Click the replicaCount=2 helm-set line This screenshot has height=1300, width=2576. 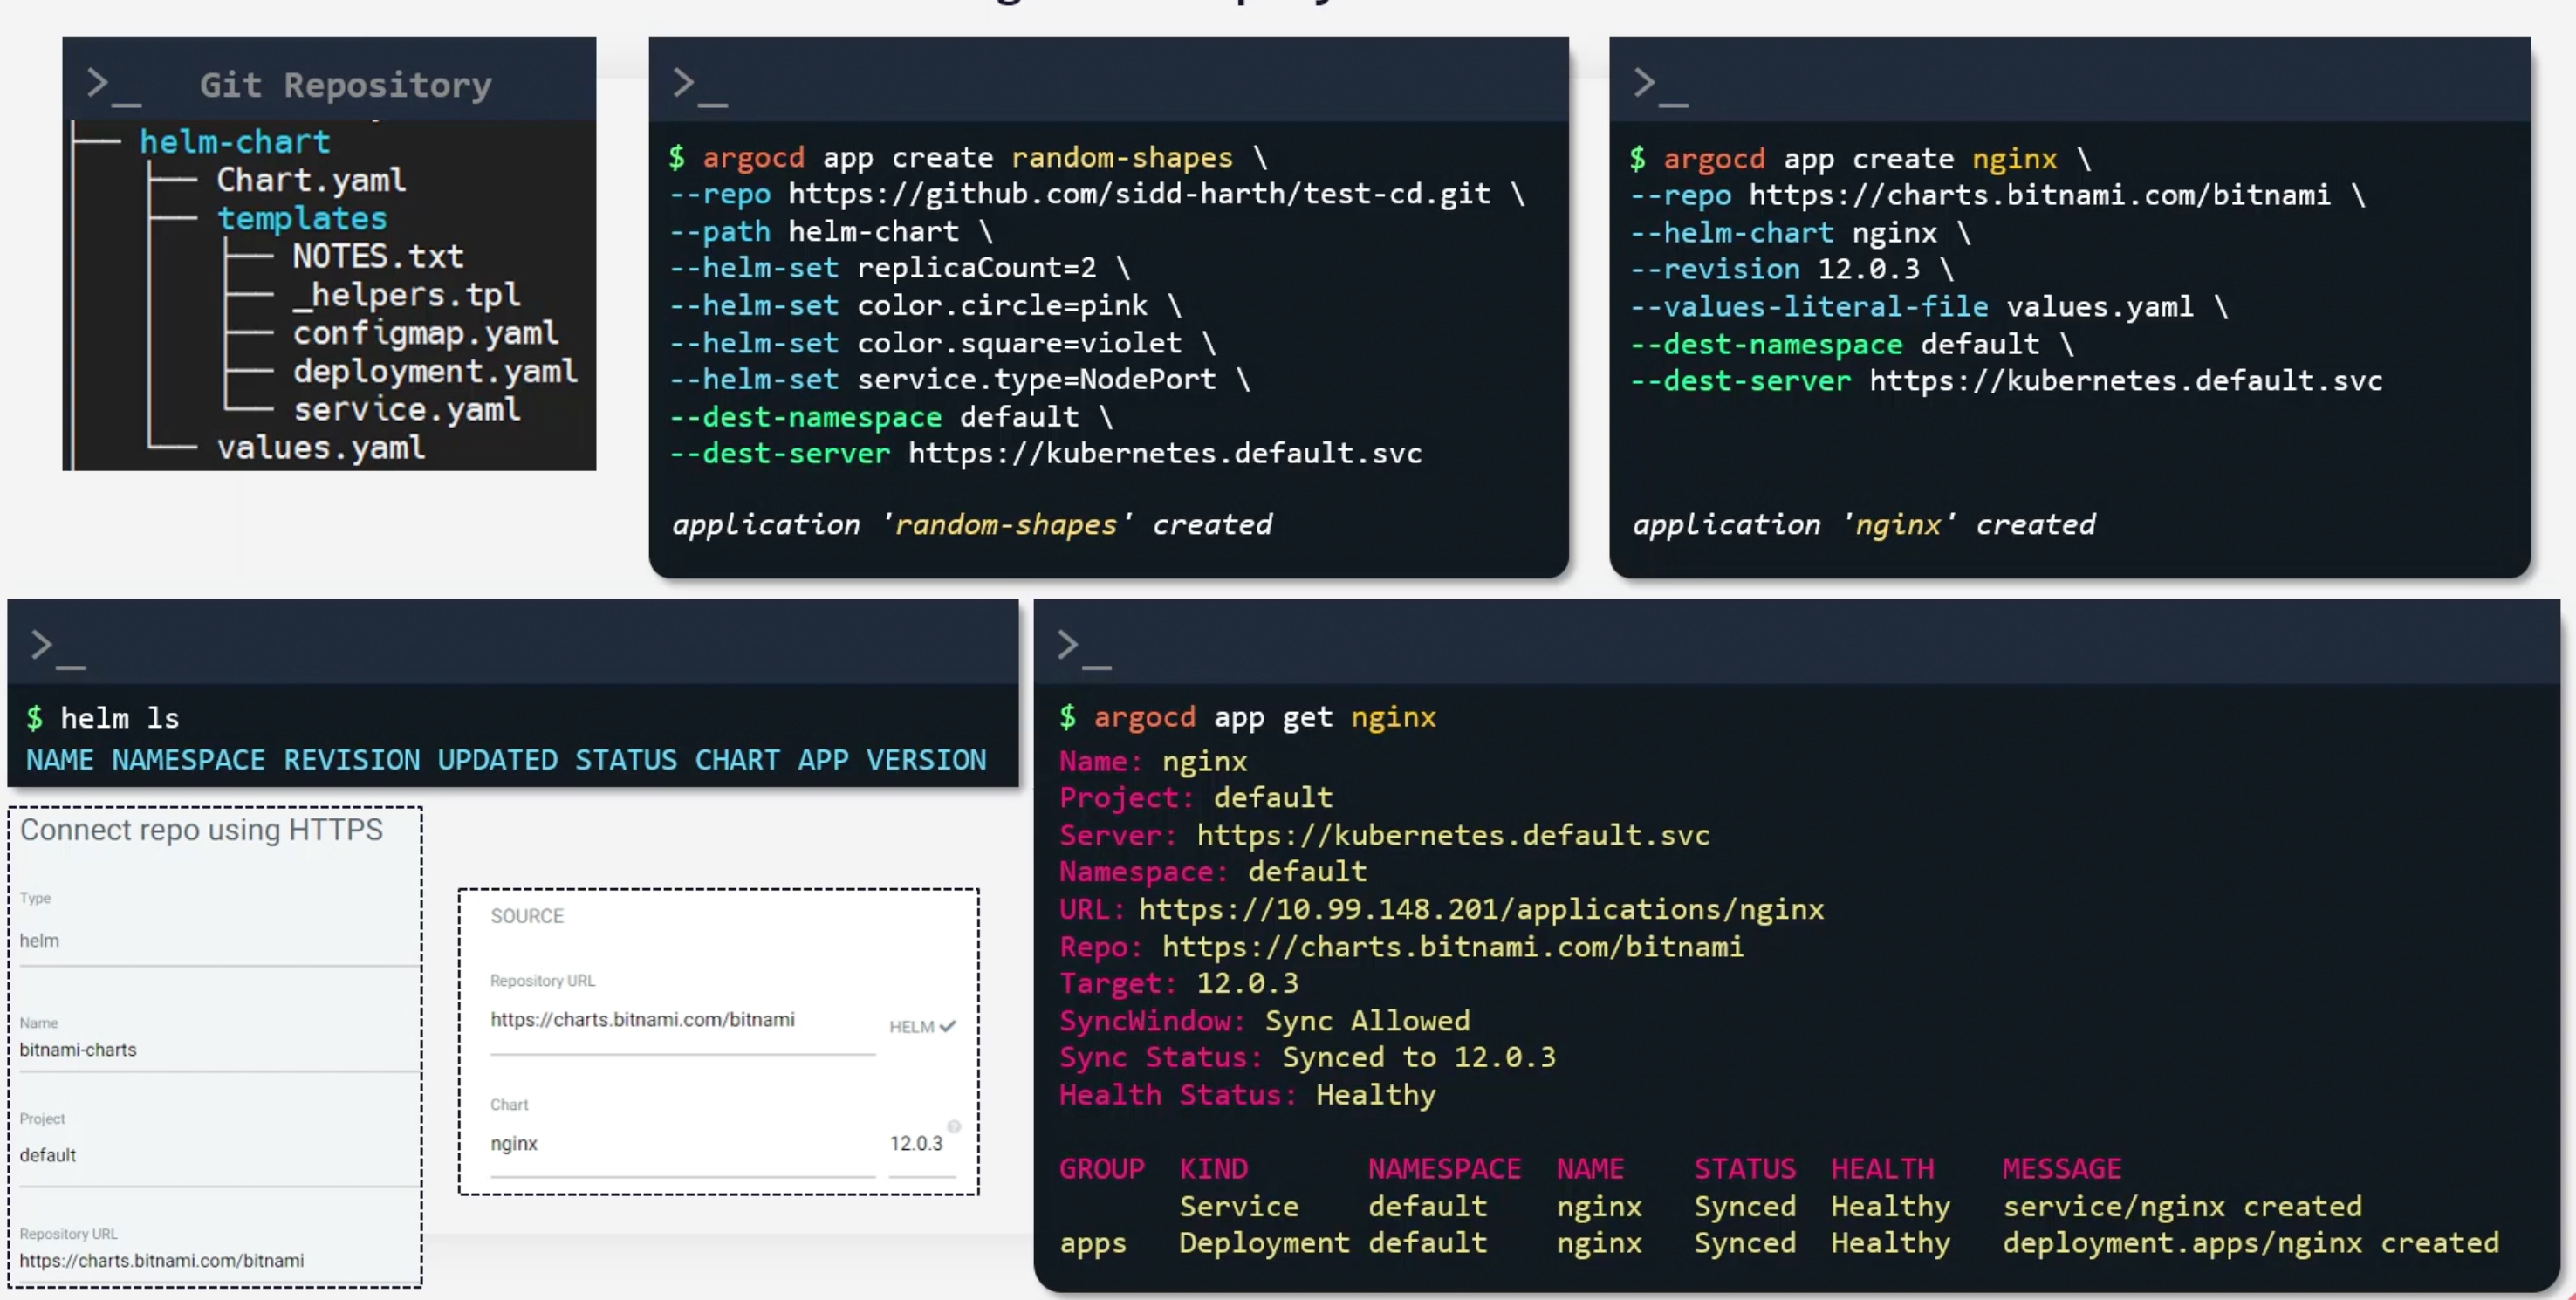[900, 268]
